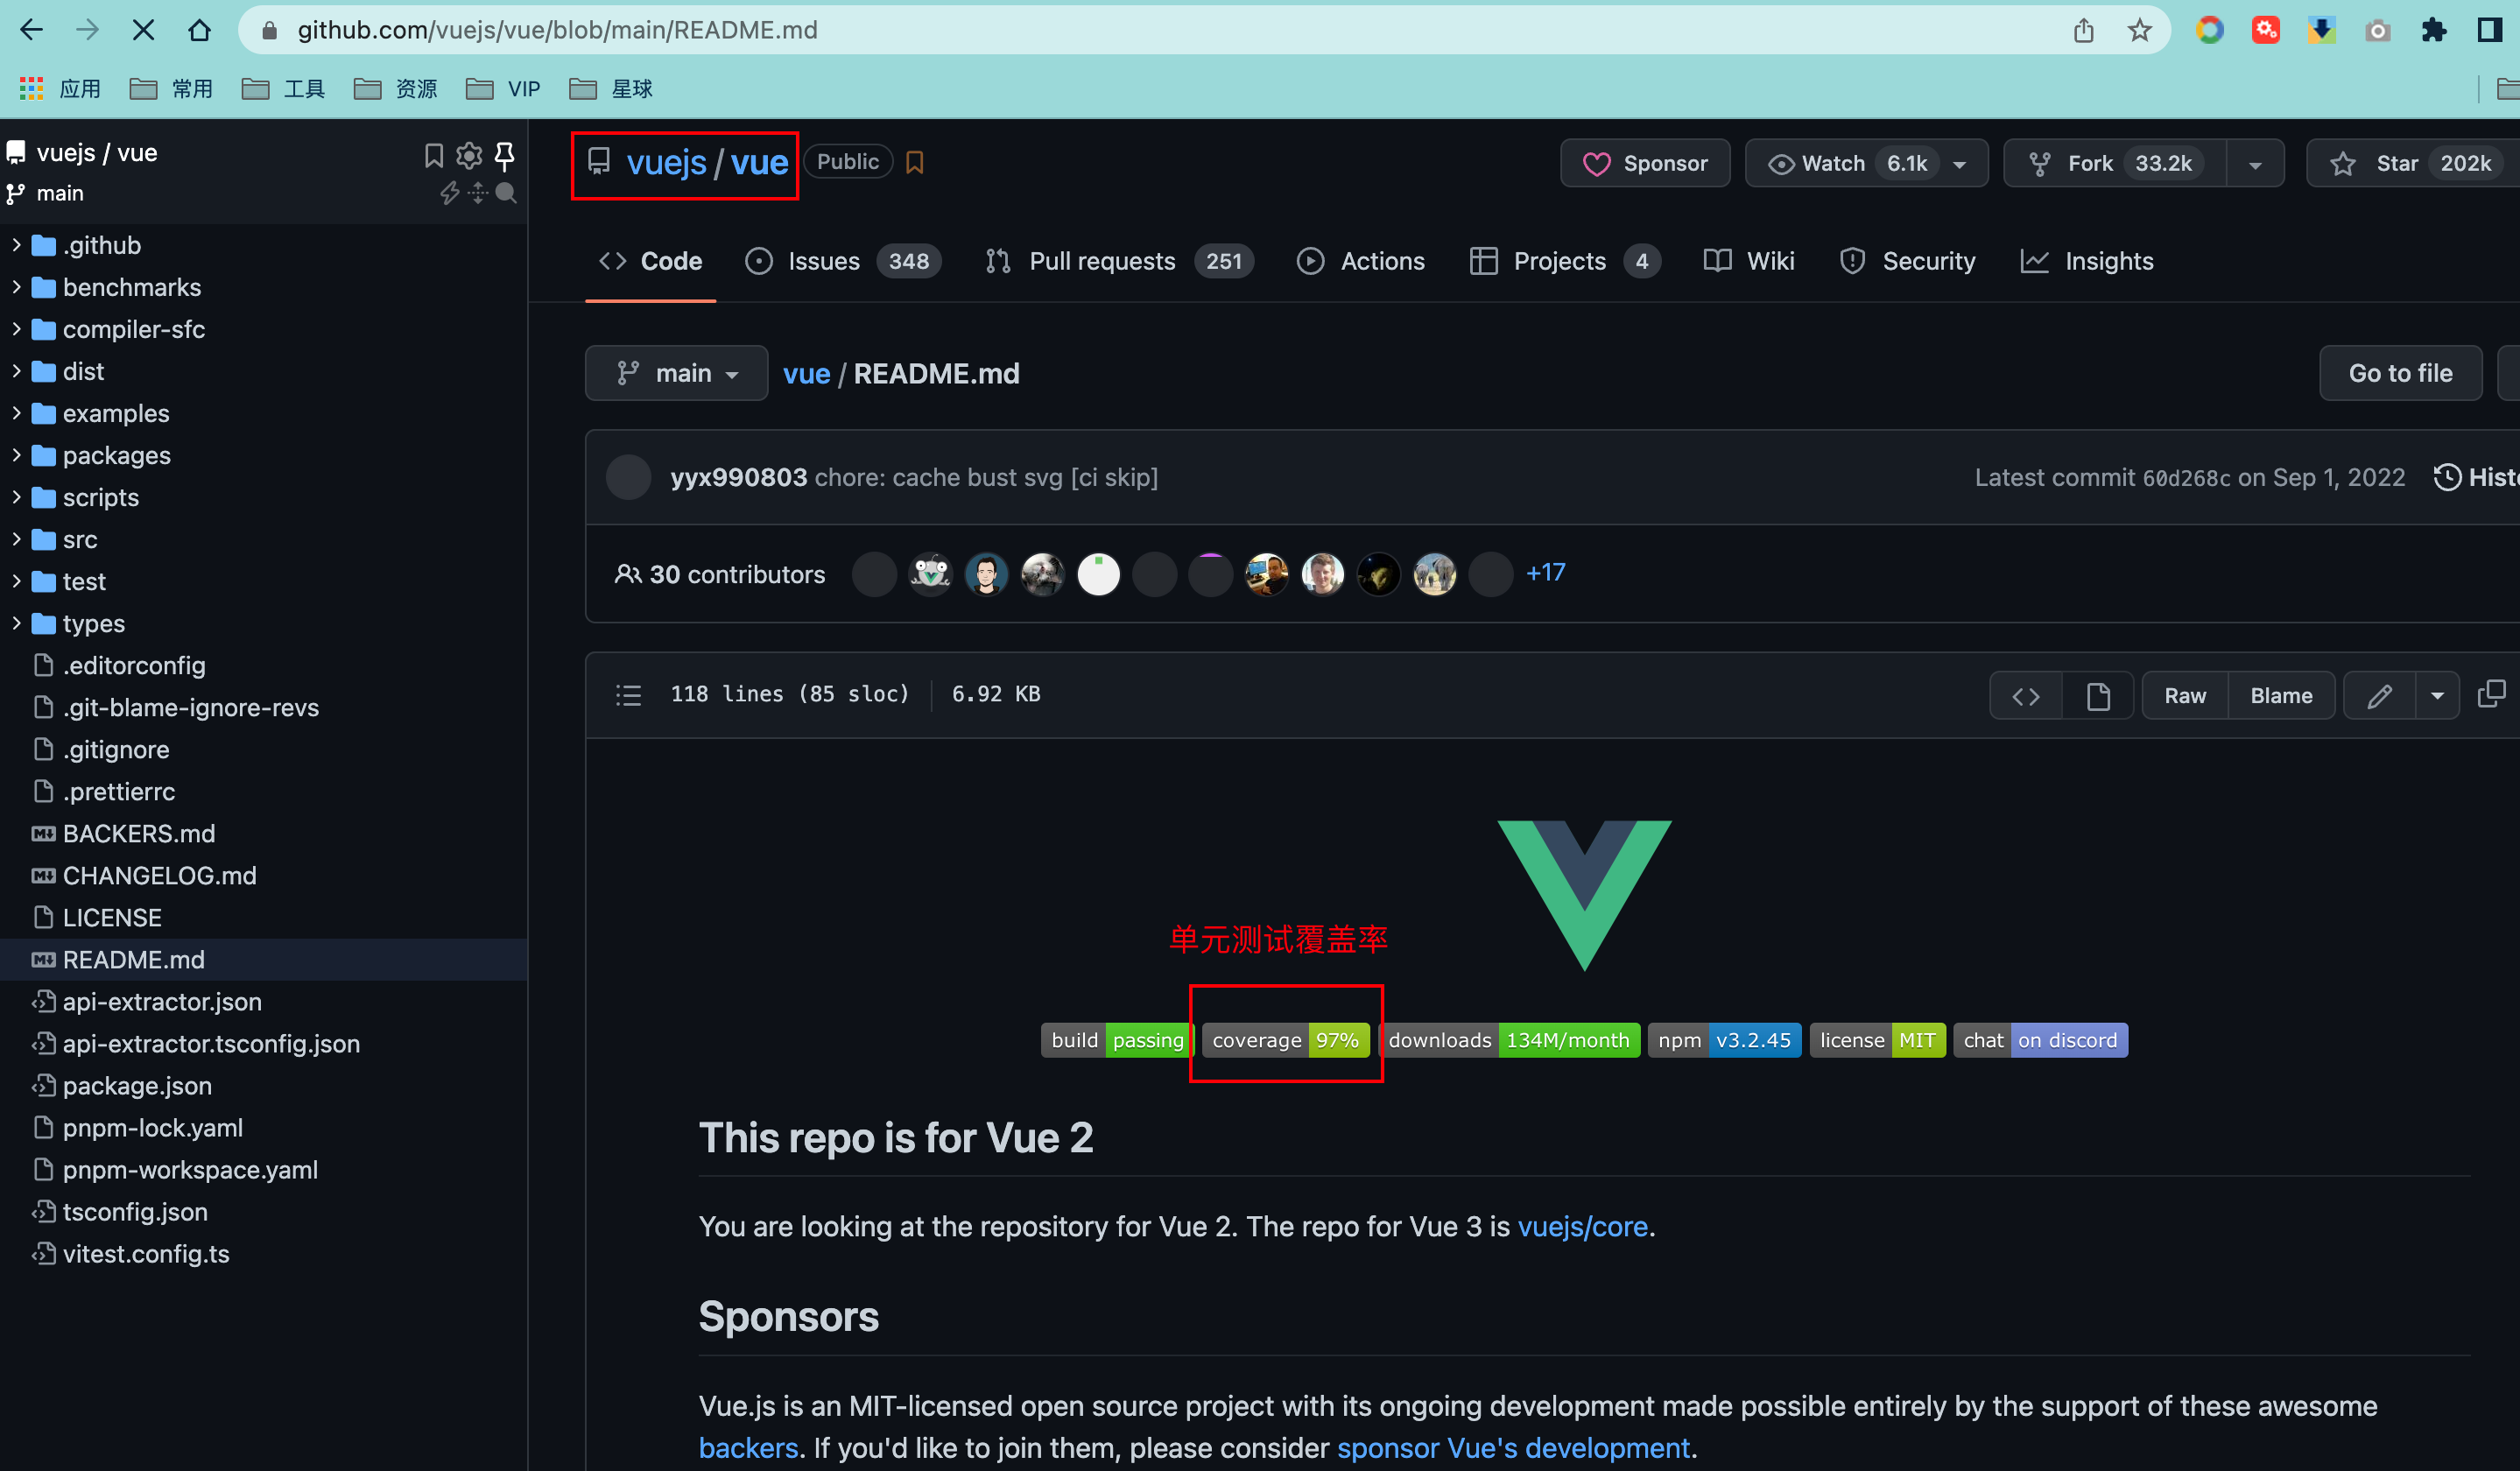
Task: Open the Raw file view
Action: point(2185,696)
